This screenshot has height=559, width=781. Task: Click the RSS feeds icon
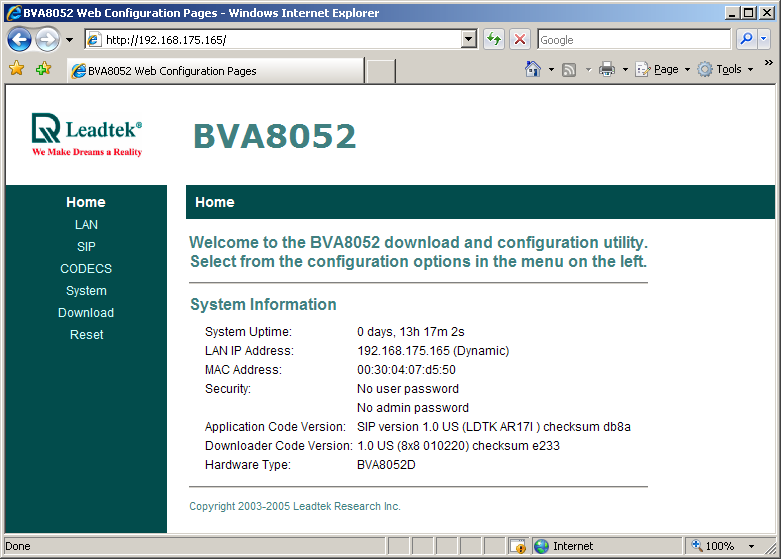pyautogui.click(x=569, y=69)
